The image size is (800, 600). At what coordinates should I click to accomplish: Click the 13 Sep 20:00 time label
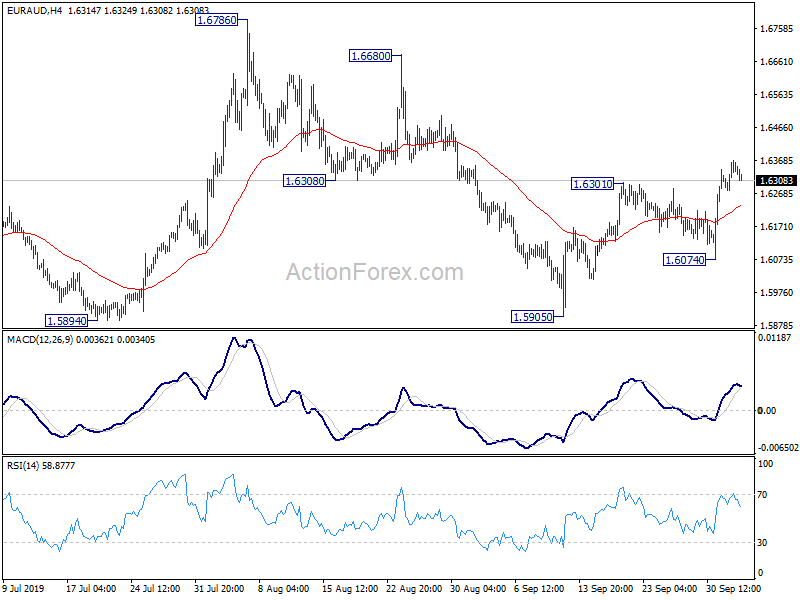pyautogui.click(x=606, y=589)
